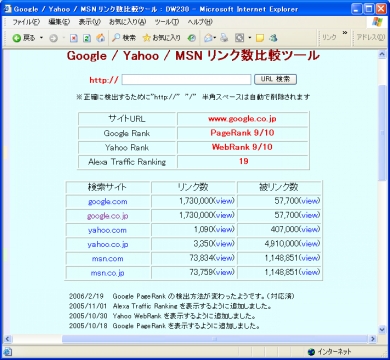The image size is (390, 360).
Task: Open the Favorites star toolbar button
Action: click(162, 38)
